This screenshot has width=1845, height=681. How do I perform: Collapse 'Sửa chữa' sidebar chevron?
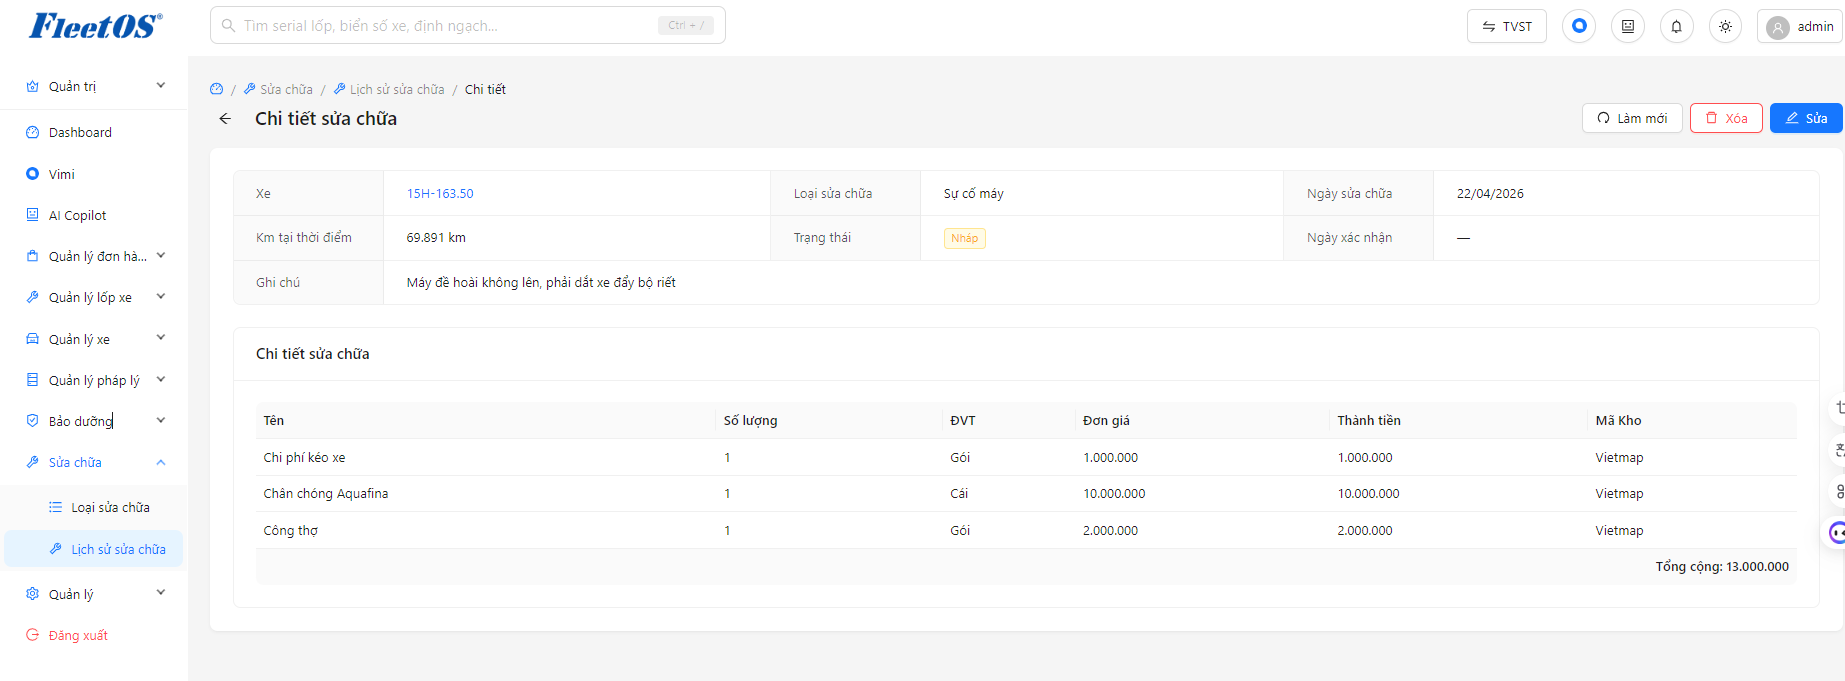pyautogui.click(x=161, y=462)
